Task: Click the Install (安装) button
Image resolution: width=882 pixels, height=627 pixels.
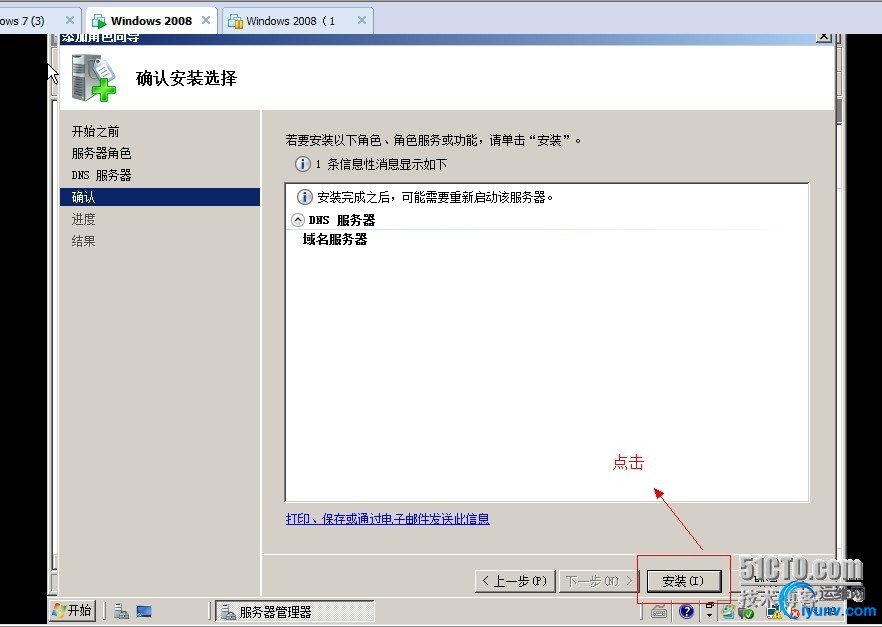Action: click(683, 581)
